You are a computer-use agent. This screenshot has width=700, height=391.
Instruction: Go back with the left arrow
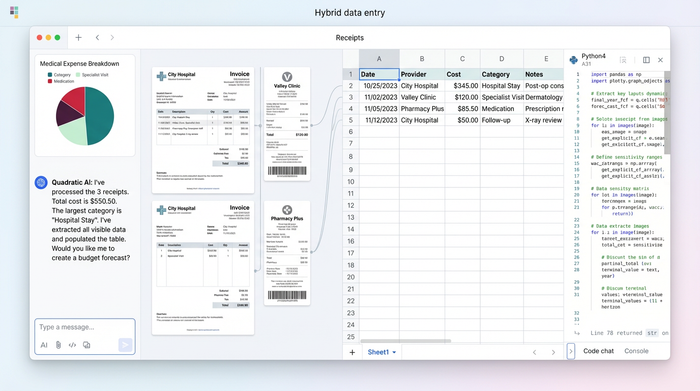coord(97,37)
